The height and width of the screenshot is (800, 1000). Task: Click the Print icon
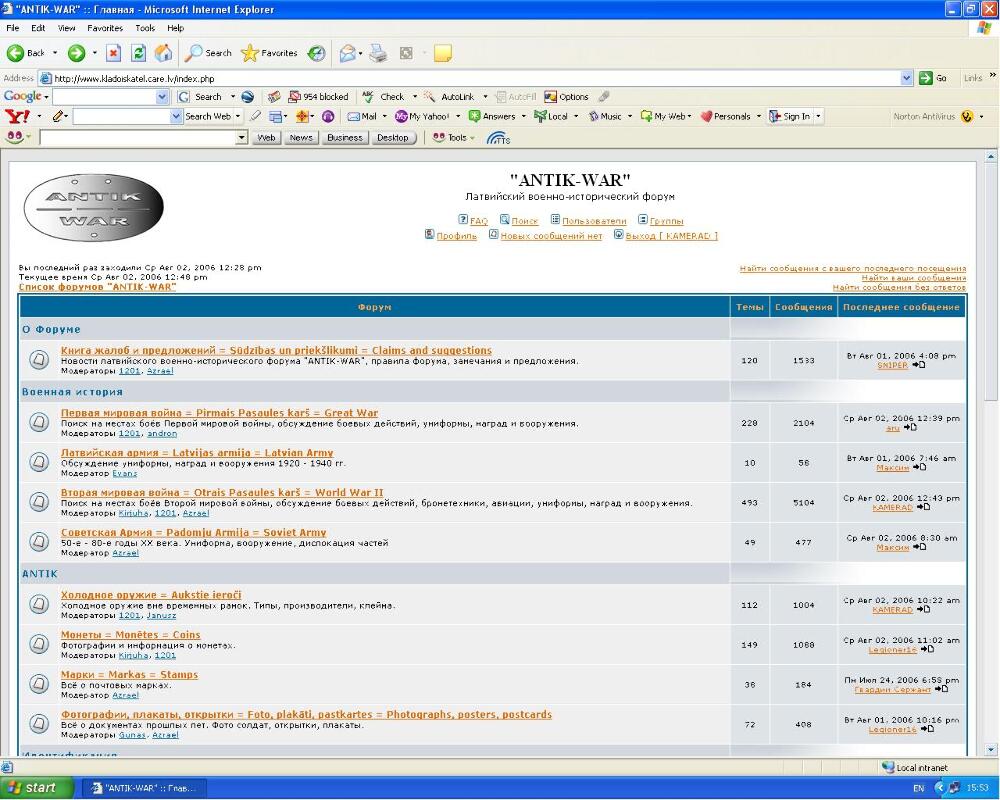[x=378, y=53]
